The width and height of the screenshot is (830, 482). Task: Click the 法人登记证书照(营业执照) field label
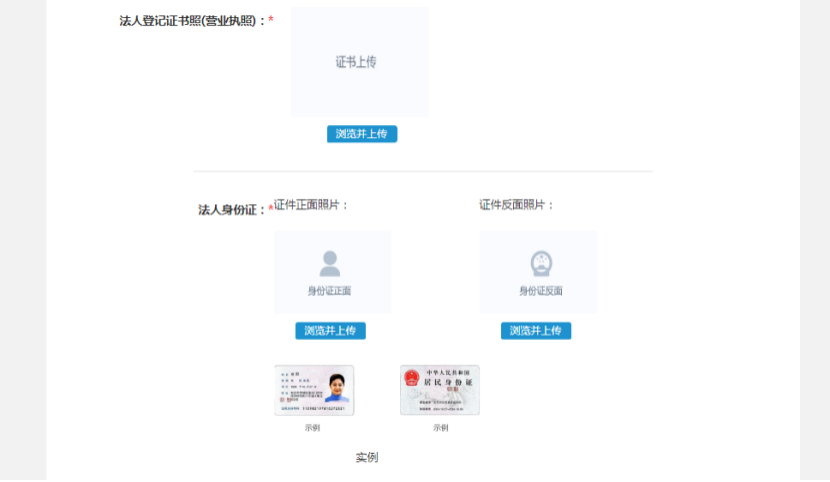pos(192,21)
